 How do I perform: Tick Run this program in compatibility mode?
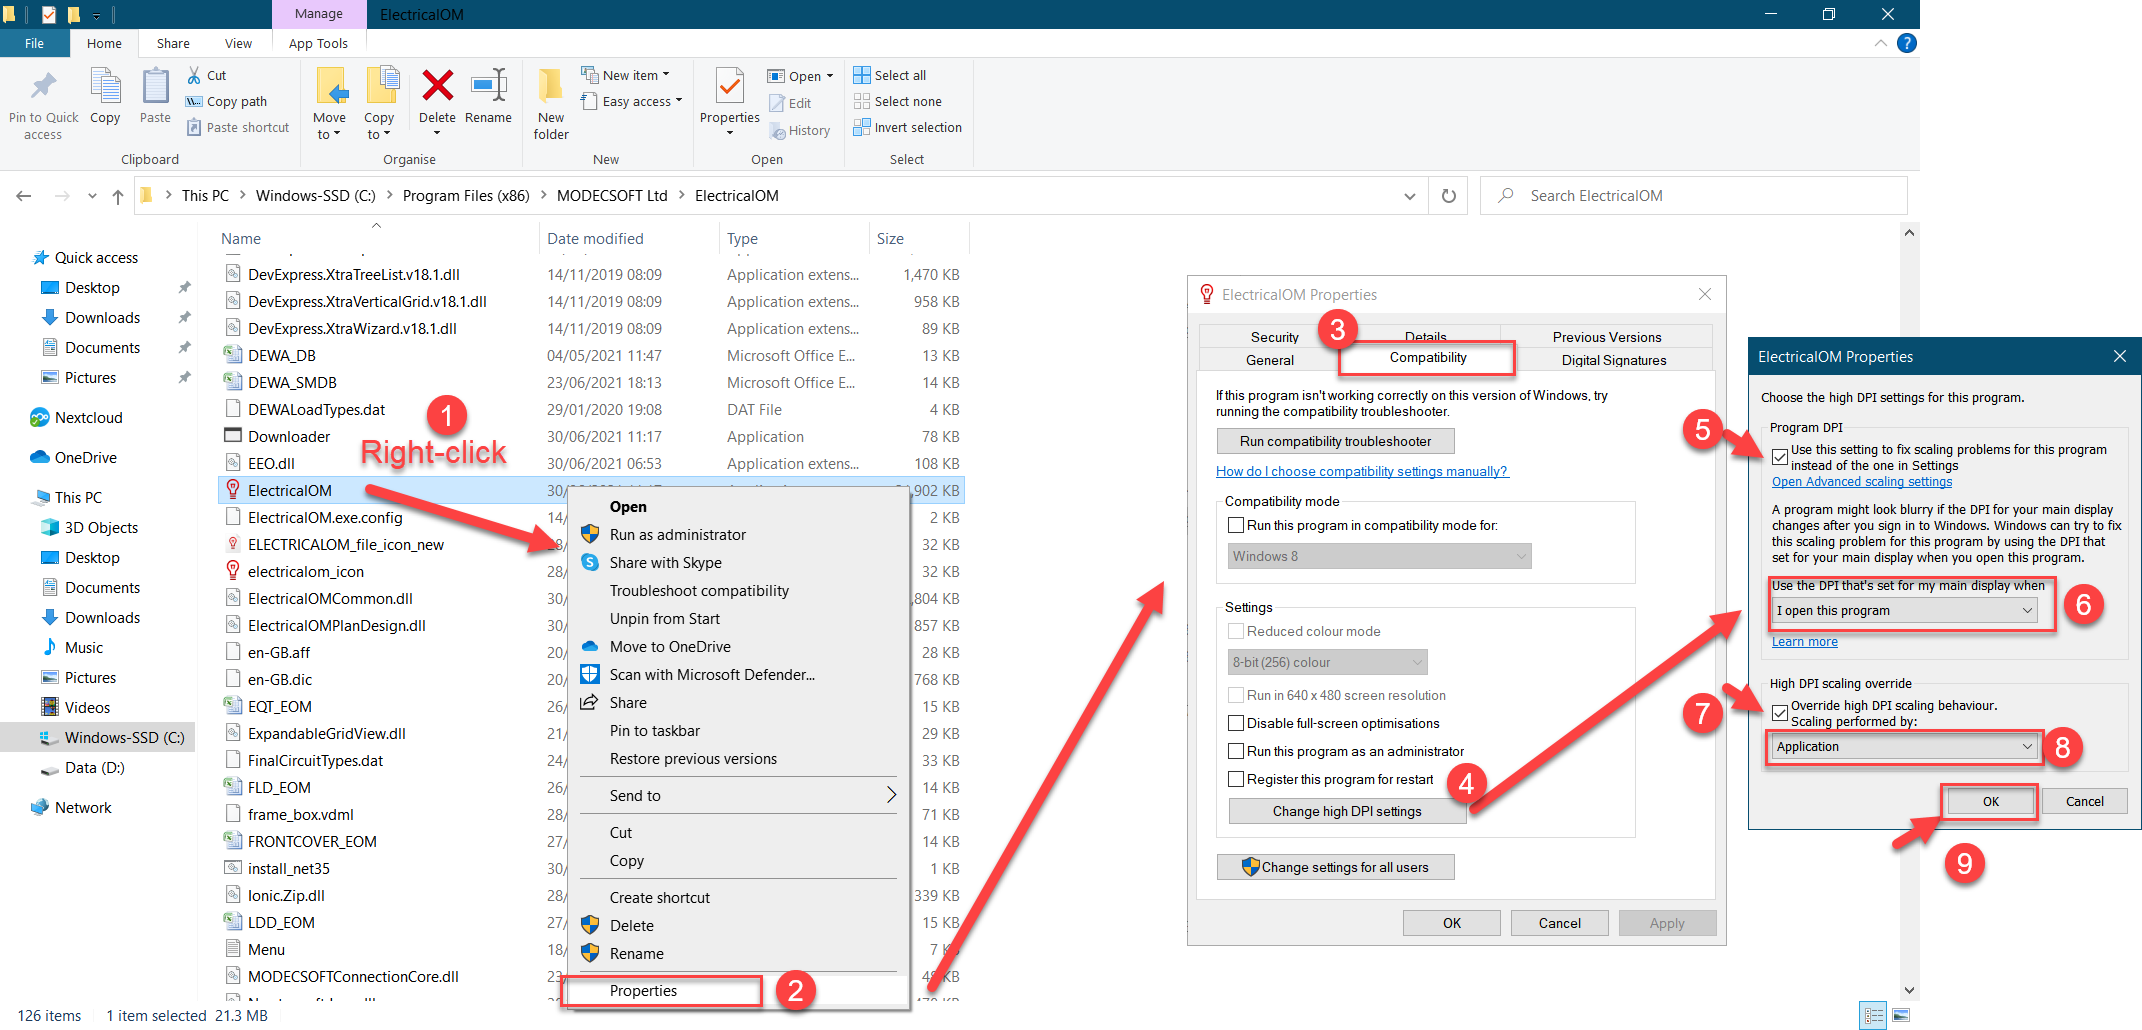(1236, 525)
